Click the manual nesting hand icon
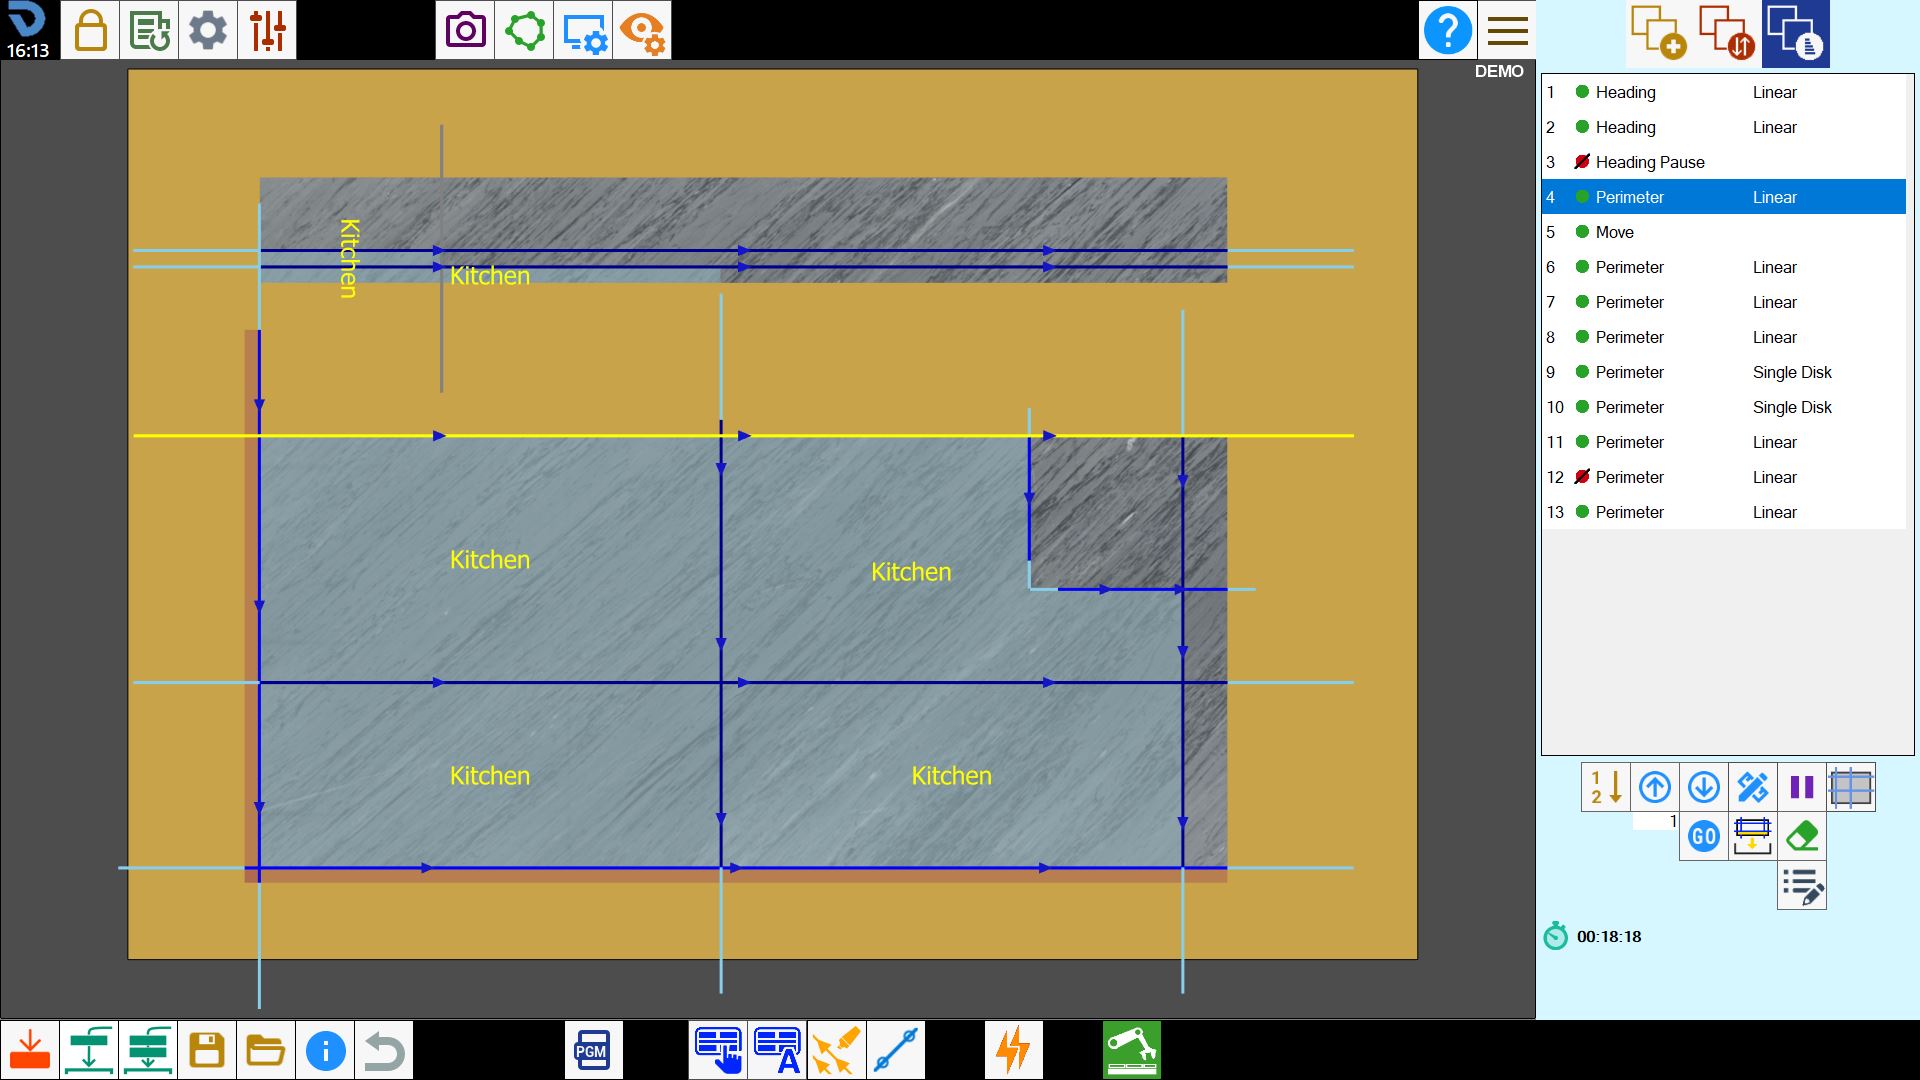This screenshot has width=1920, height=1080. click(x=718, y=1050)
